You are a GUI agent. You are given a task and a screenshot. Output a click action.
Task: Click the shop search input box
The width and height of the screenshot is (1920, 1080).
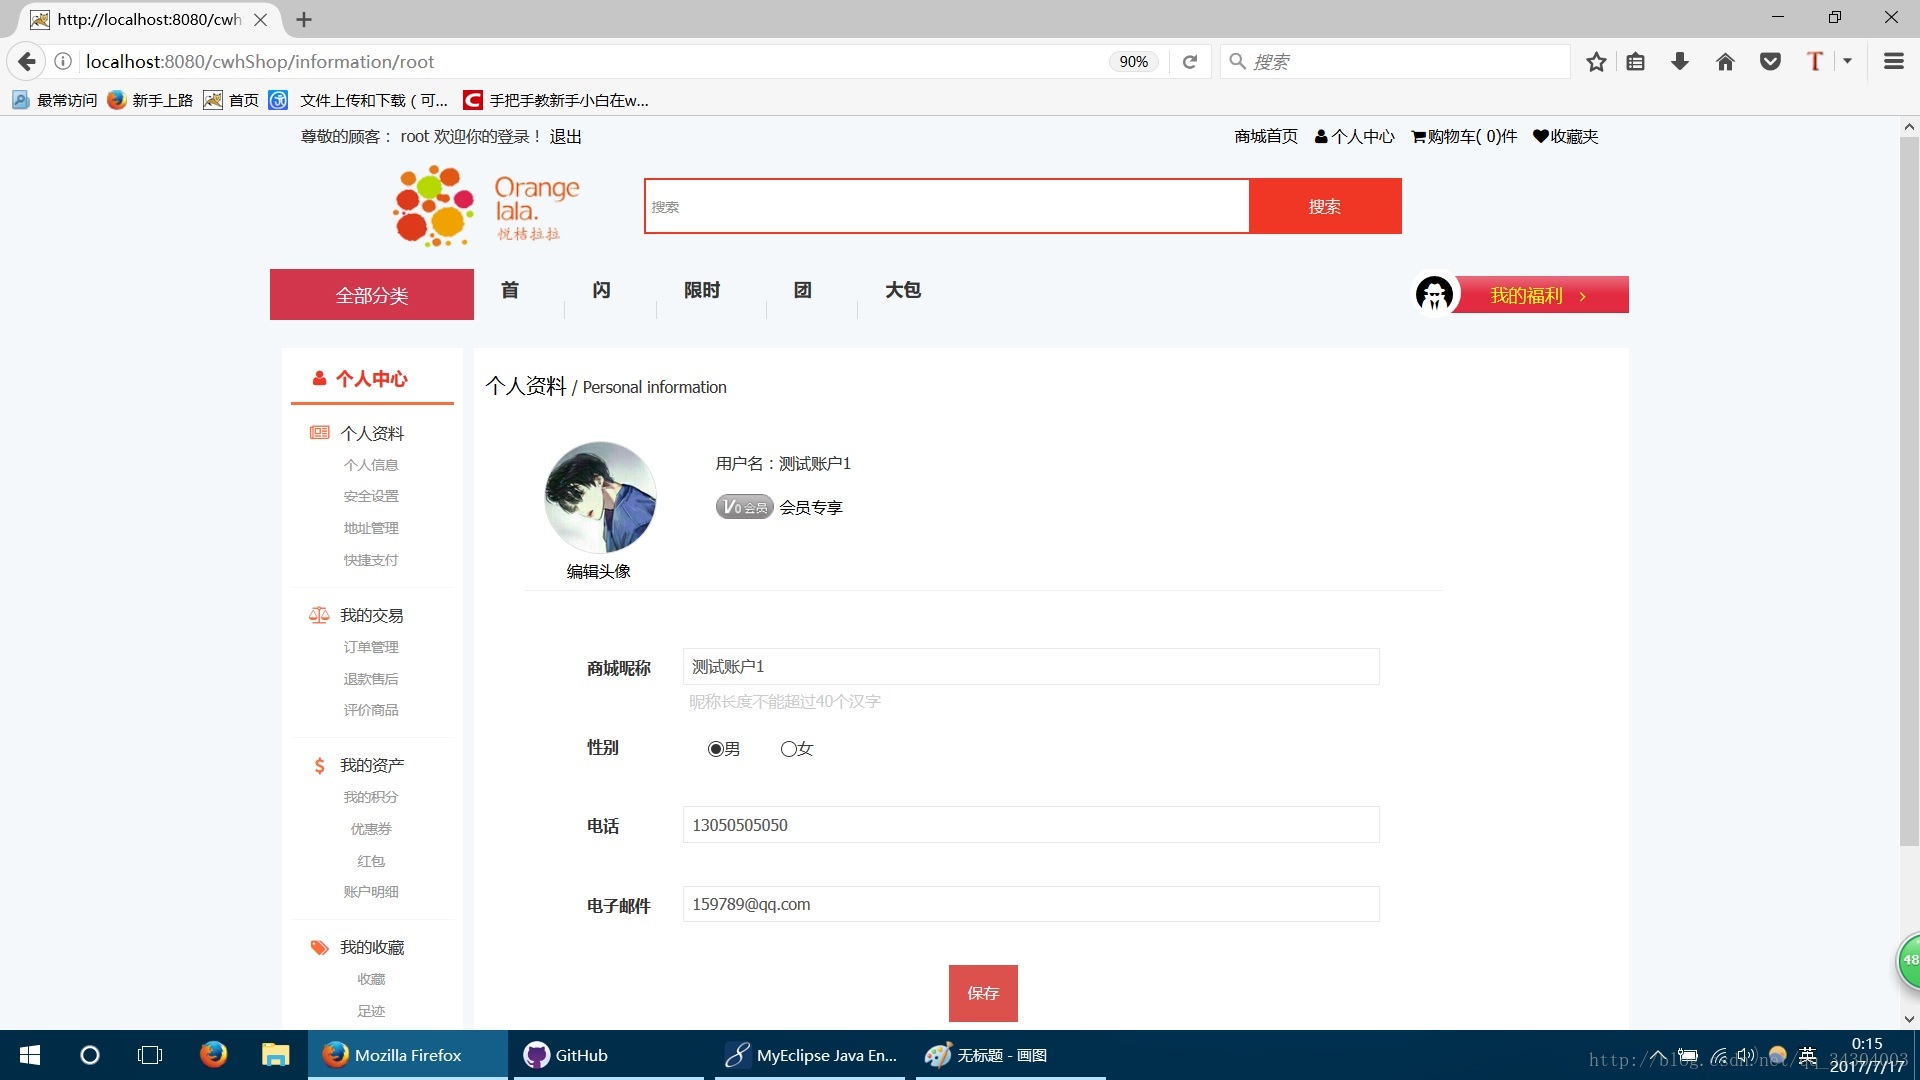pyautogui.click(x=947, y=206)
